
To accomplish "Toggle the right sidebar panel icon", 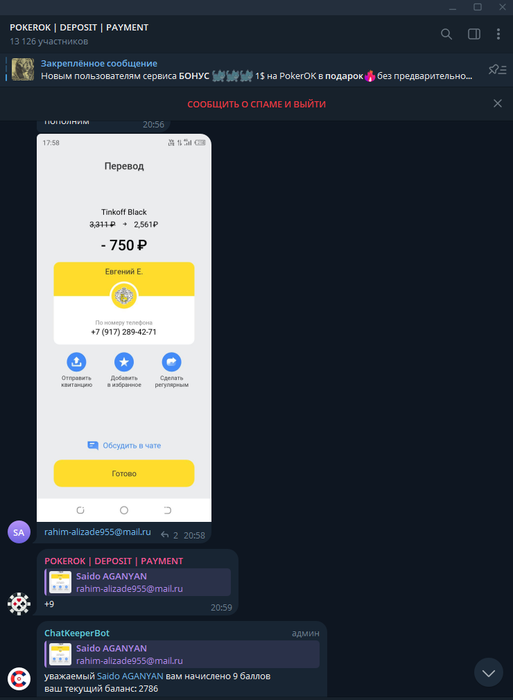I will click(474, 34).
